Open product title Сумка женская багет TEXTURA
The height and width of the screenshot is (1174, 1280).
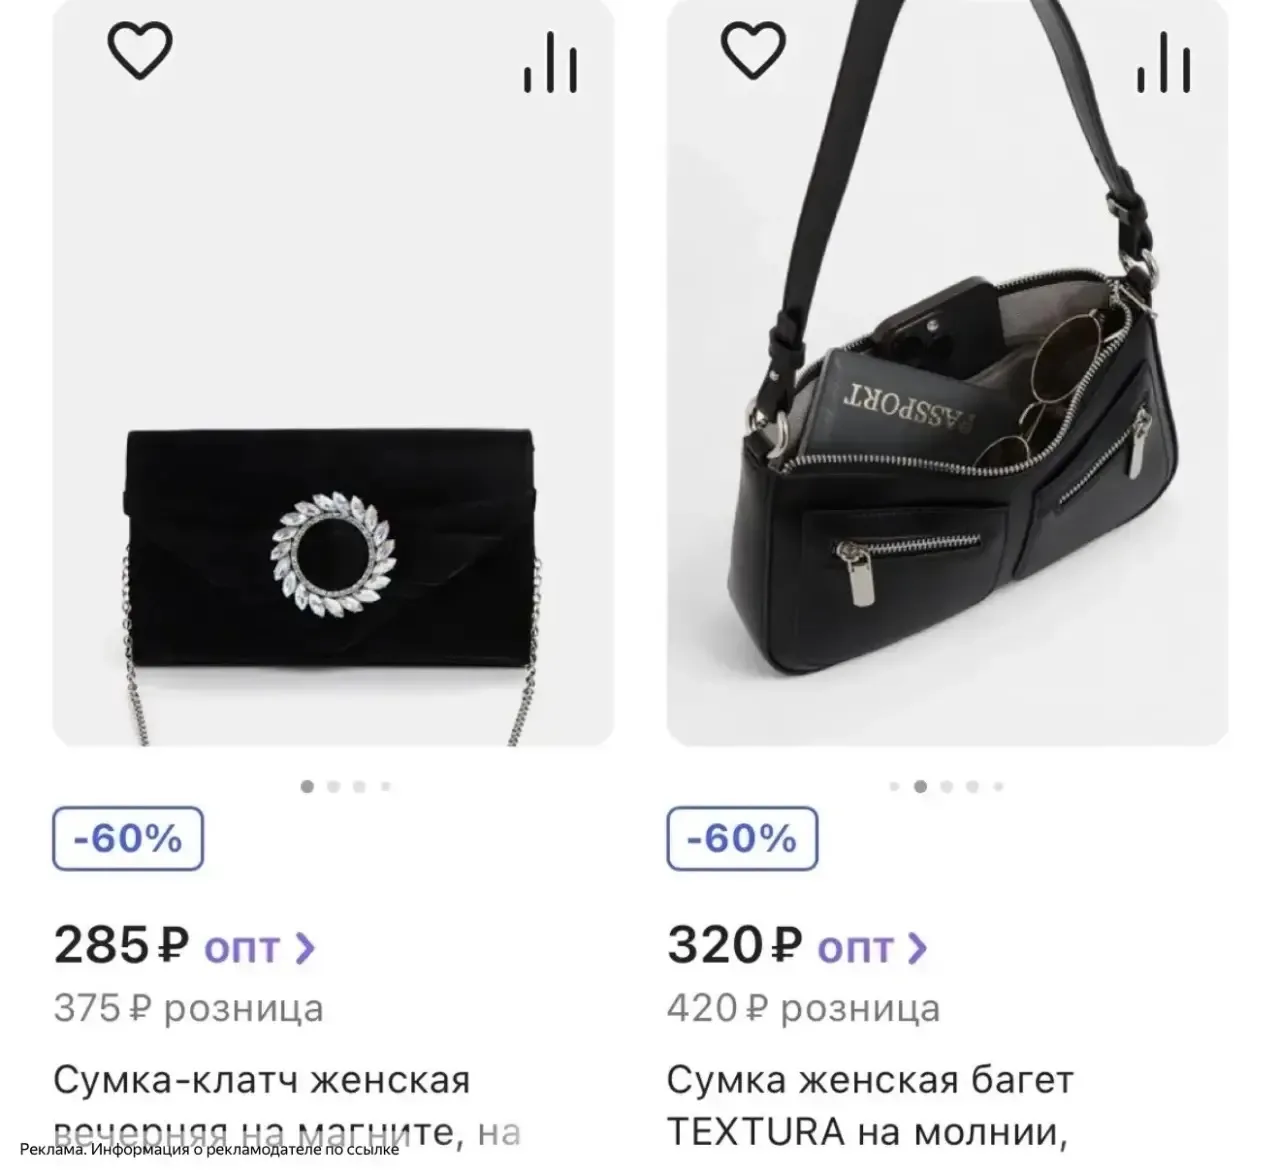pos(870,1106)
